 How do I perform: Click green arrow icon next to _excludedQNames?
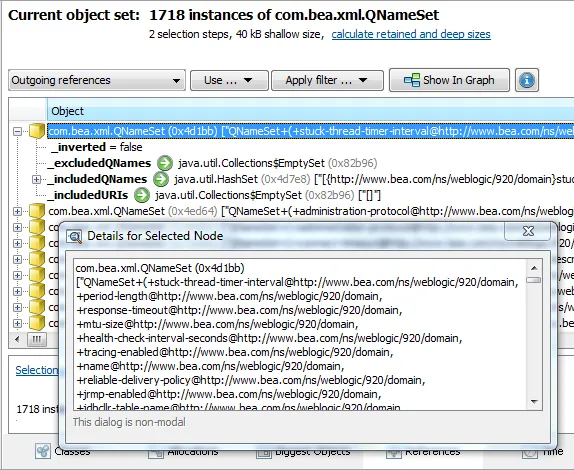click(165, 163)
